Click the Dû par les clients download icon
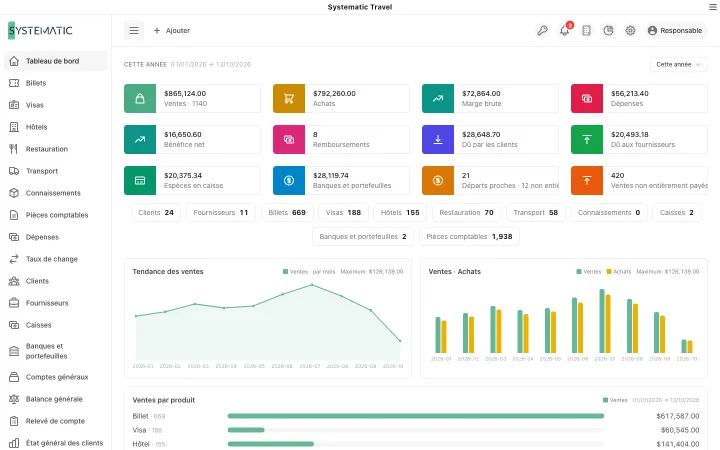Screen dimensions: 720x450 (x=438, y=139)
